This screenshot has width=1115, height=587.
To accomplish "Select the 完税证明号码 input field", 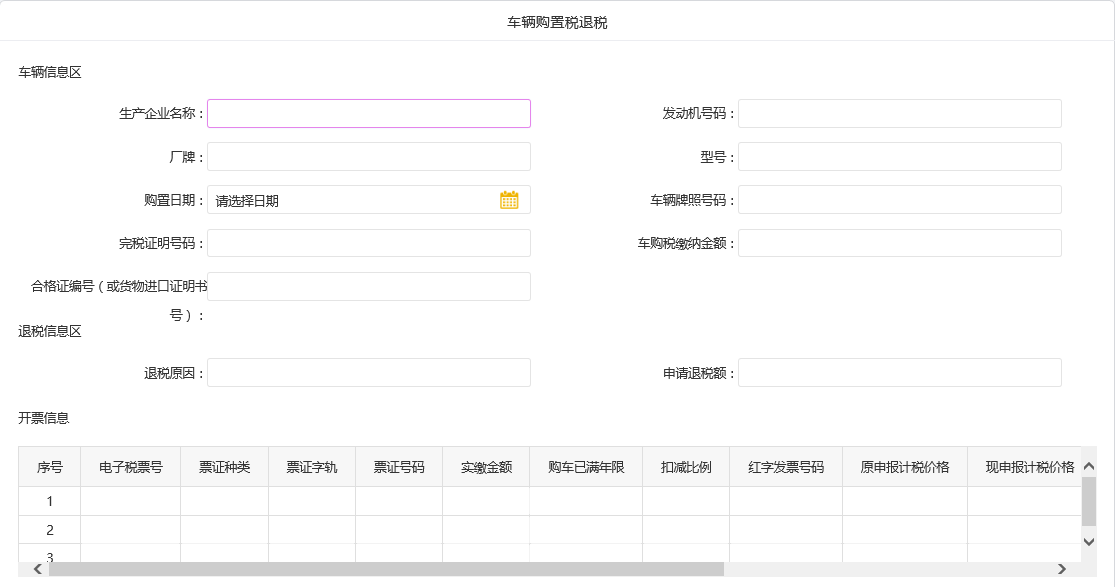I will [x=368, y=243].
